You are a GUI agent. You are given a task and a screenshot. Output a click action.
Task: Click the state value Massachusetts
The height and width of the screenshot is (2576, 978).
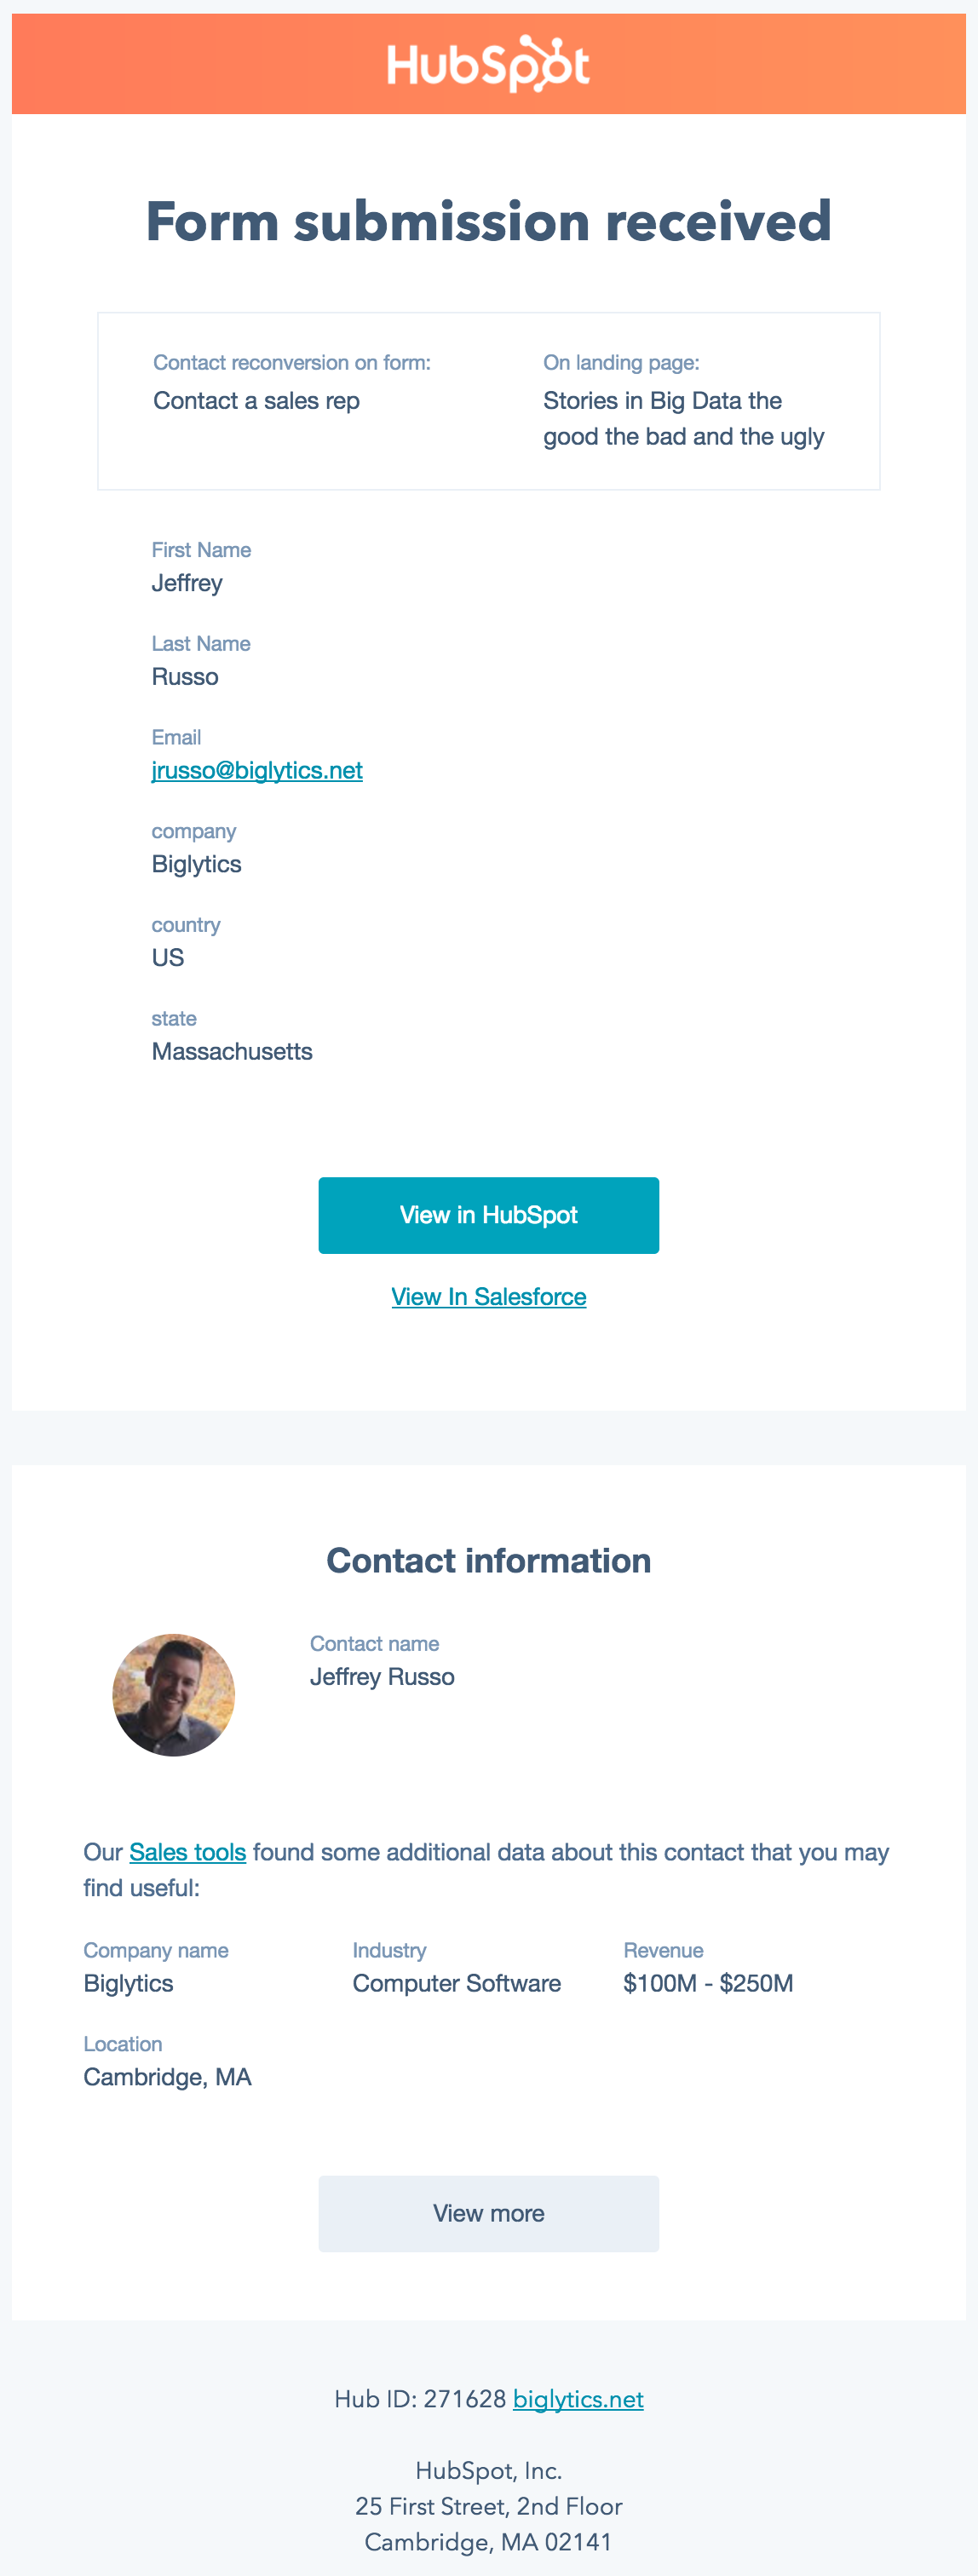232,1051
